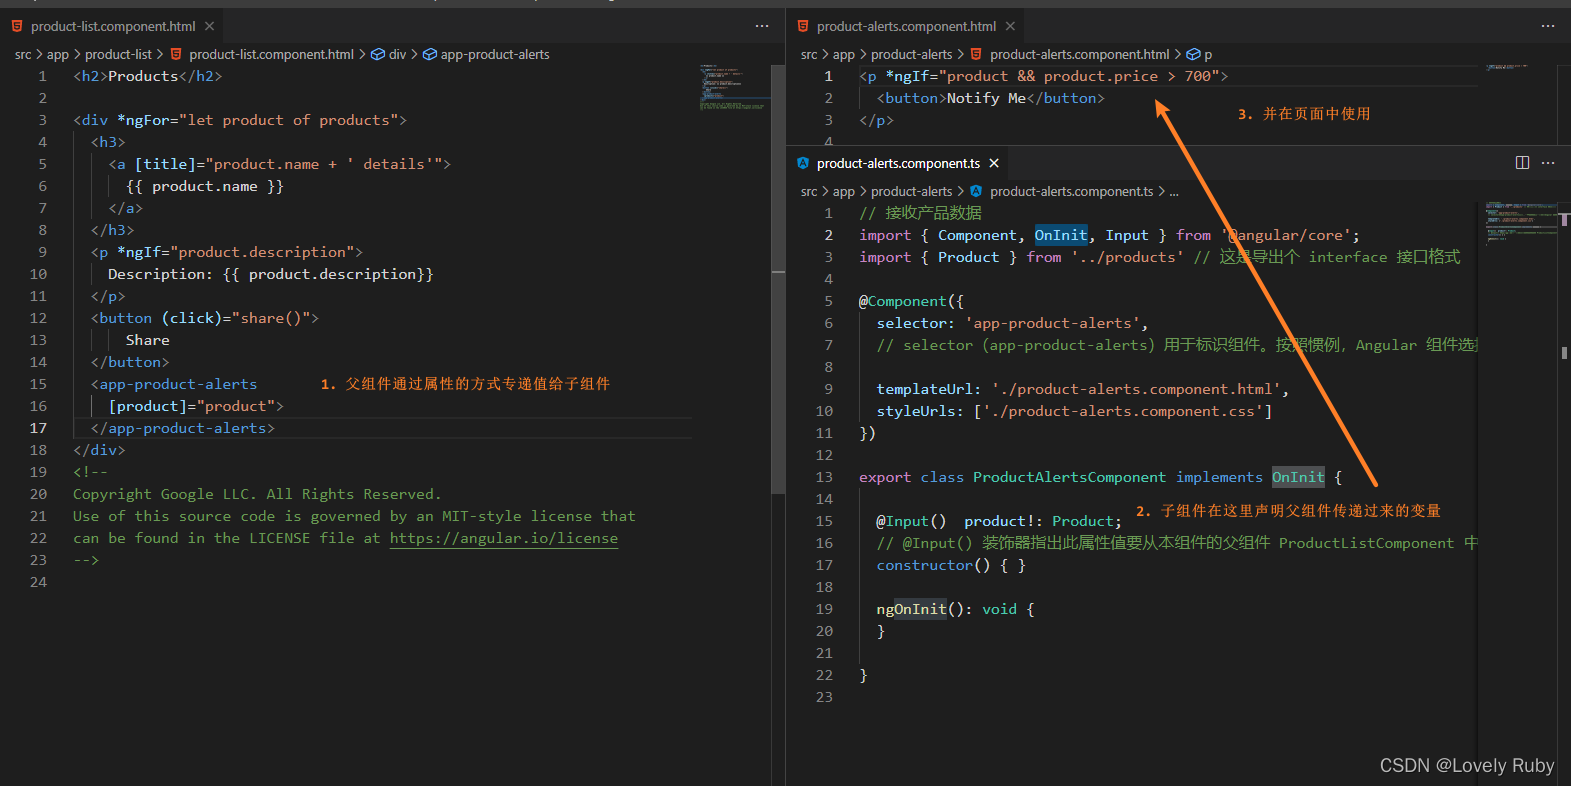Click 'templateUrl' line in ts editor
The width and height of the screenshot is (1571, 786).
pyautogui.click(x=1083, y=389)
